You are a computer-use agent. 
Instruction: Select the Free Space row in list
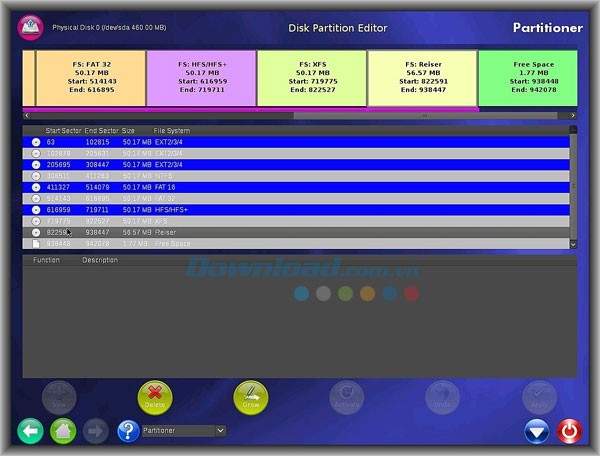(300, 243)
